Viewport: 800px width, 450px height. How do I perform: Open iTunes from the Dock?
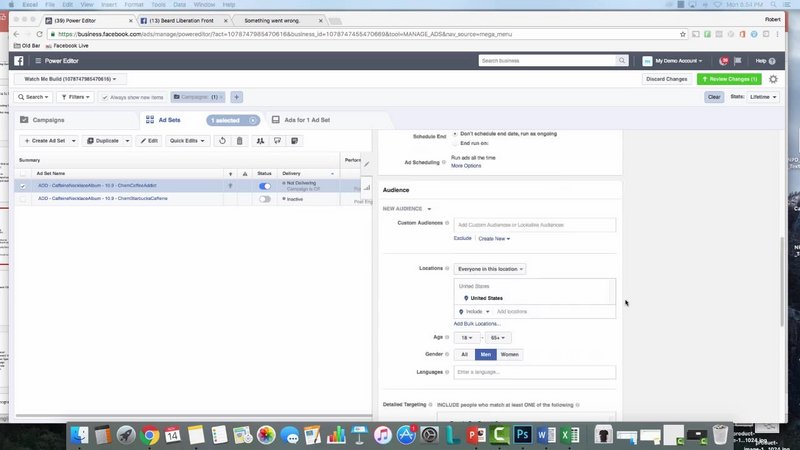pos(382,435)
